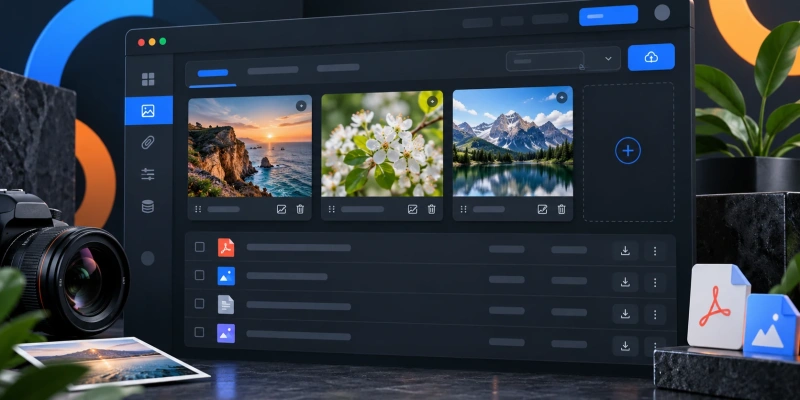Switch to the third tab
The height and width of the screenshot is (400, 800).
pos(338,67)
